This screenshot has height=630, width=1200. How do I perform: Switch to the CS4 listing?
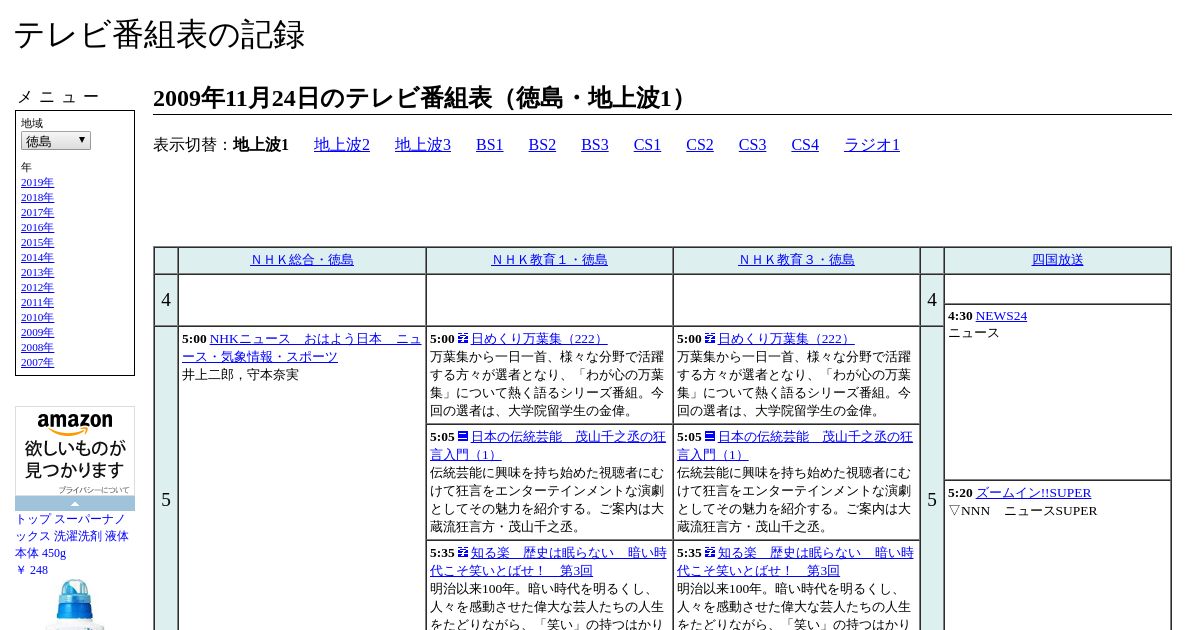[x=805, y=145]
